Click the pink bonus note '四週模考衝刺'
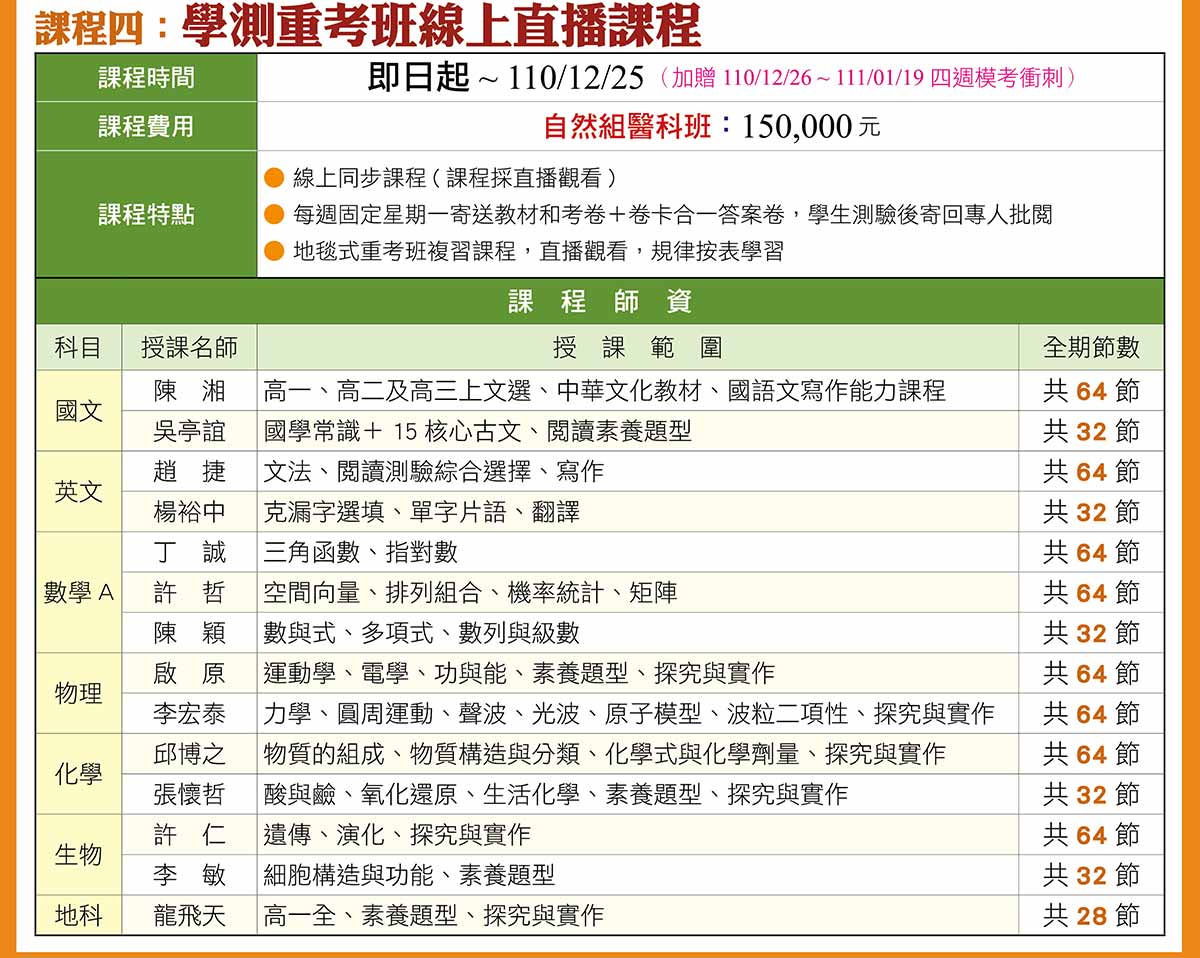 (x=1000, y=78)
